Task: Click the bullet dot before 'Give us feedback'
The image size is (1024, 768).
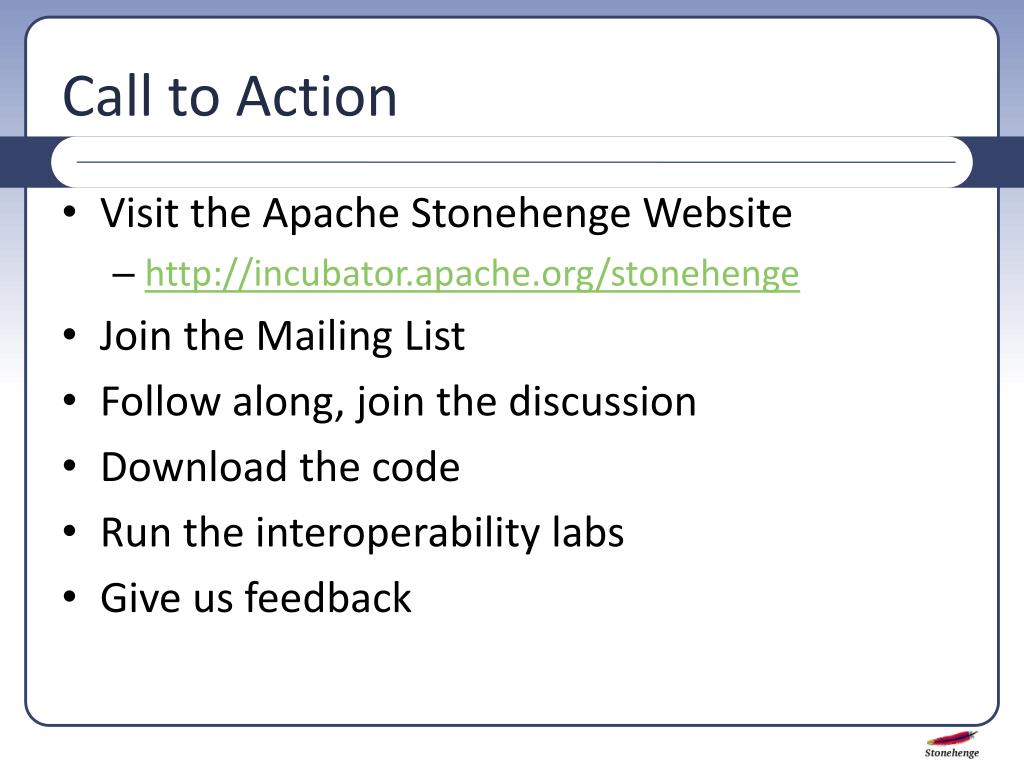Action: (x=70, y=596)
